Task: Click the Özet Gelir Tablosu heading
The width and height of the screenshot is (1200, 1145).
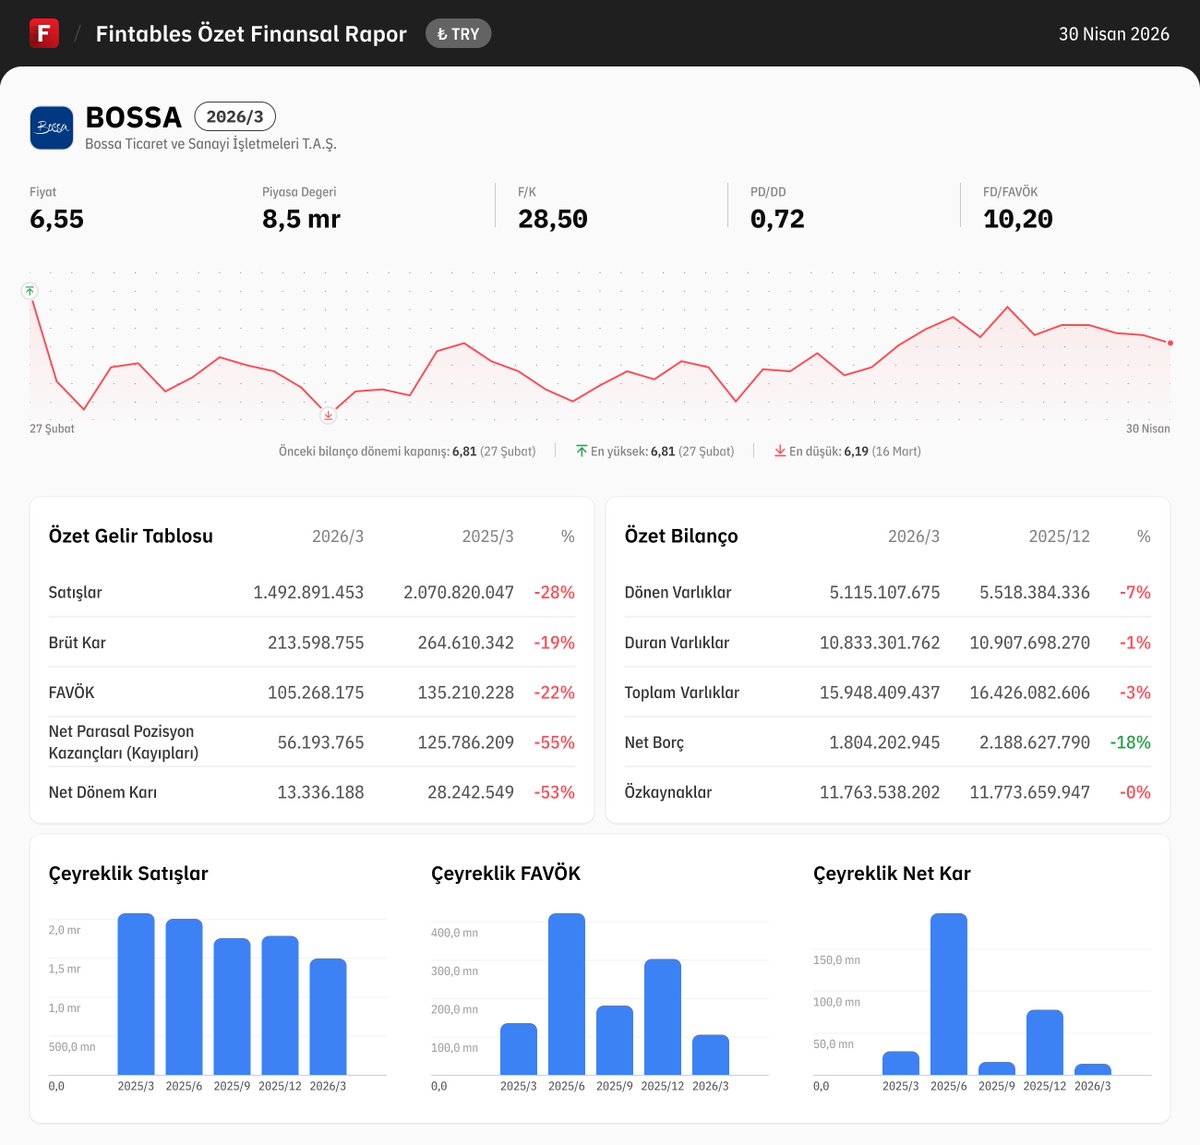Action: (131, 536)
